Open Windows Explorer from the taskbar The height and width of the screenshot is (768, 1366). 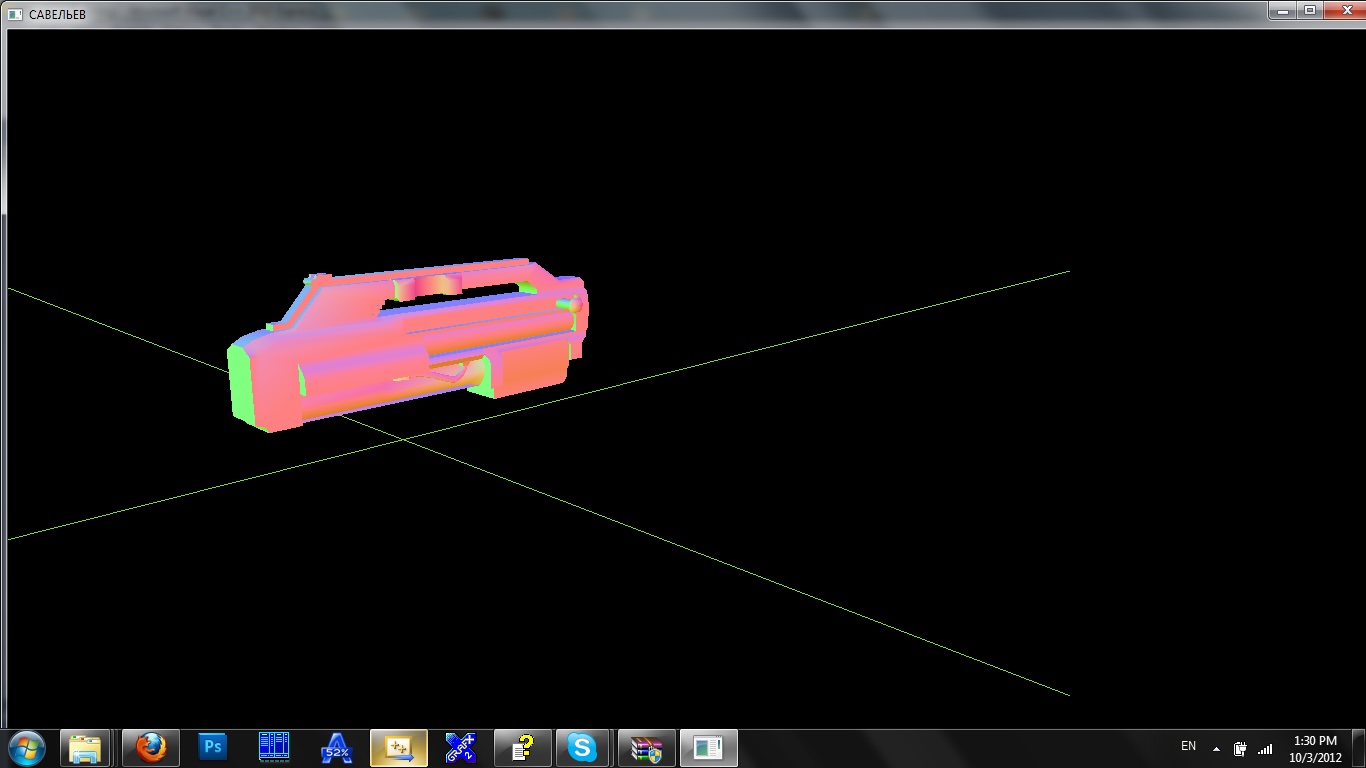point(86,748)
